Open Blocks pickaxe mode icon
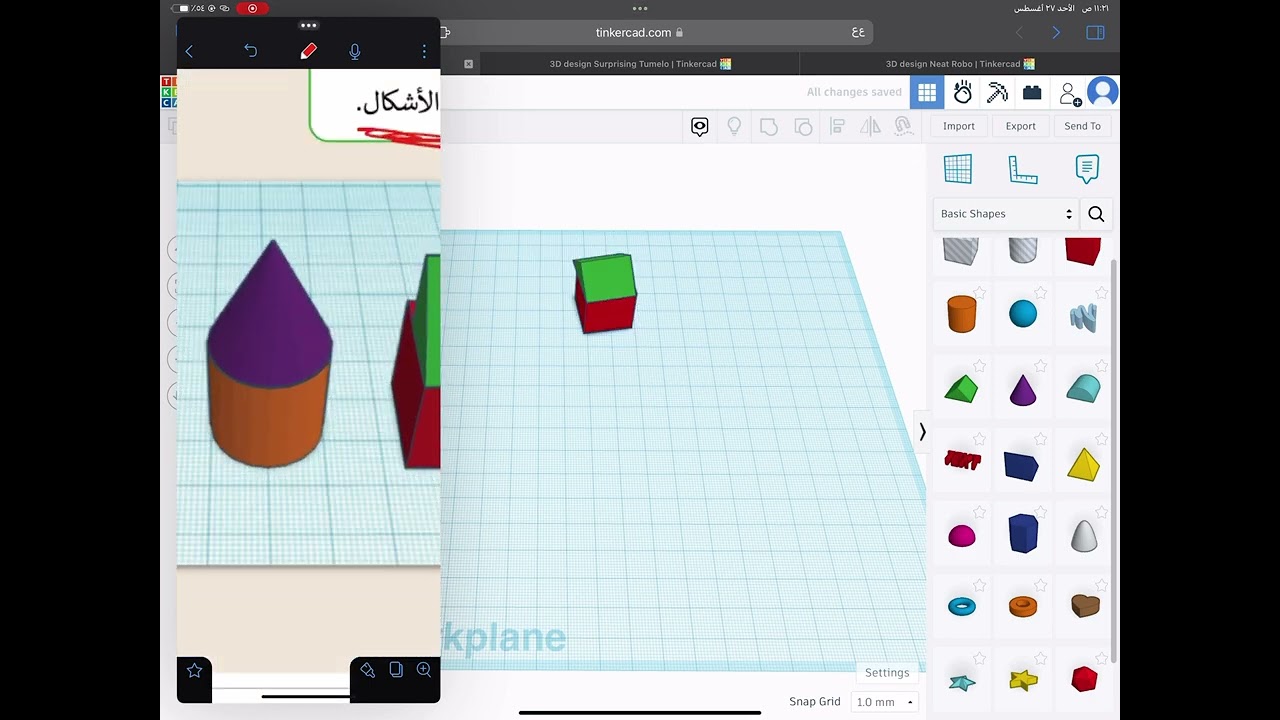This screenshot has width=1280, height=720. pos(997,92)
